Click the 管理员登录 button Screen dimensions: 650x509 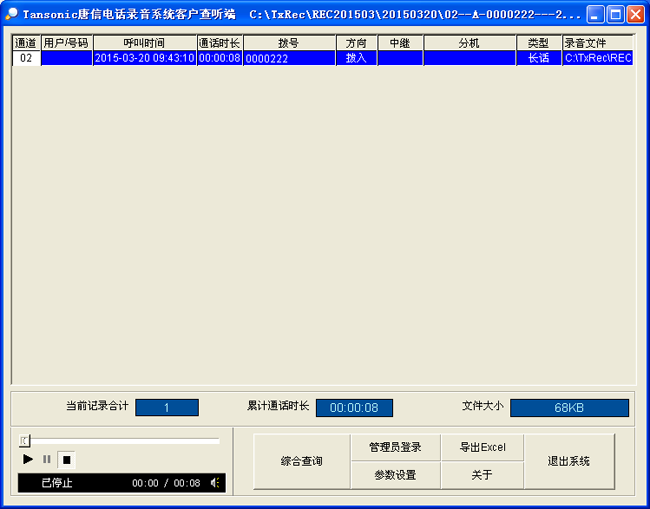395,447
